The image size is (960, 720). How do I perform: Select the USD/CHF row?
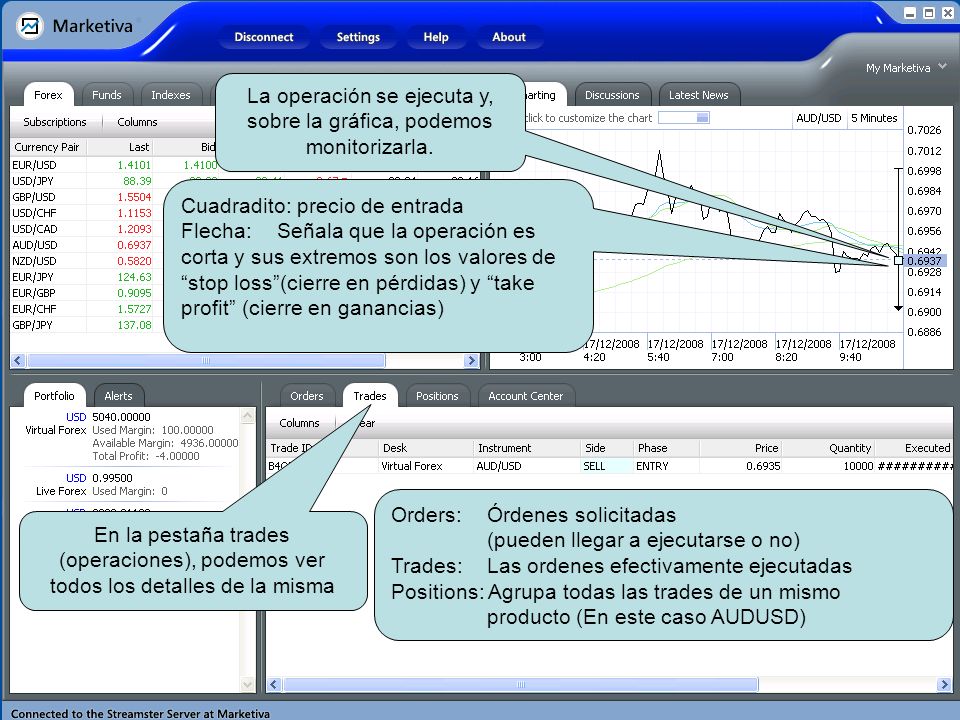coord(86,212)
